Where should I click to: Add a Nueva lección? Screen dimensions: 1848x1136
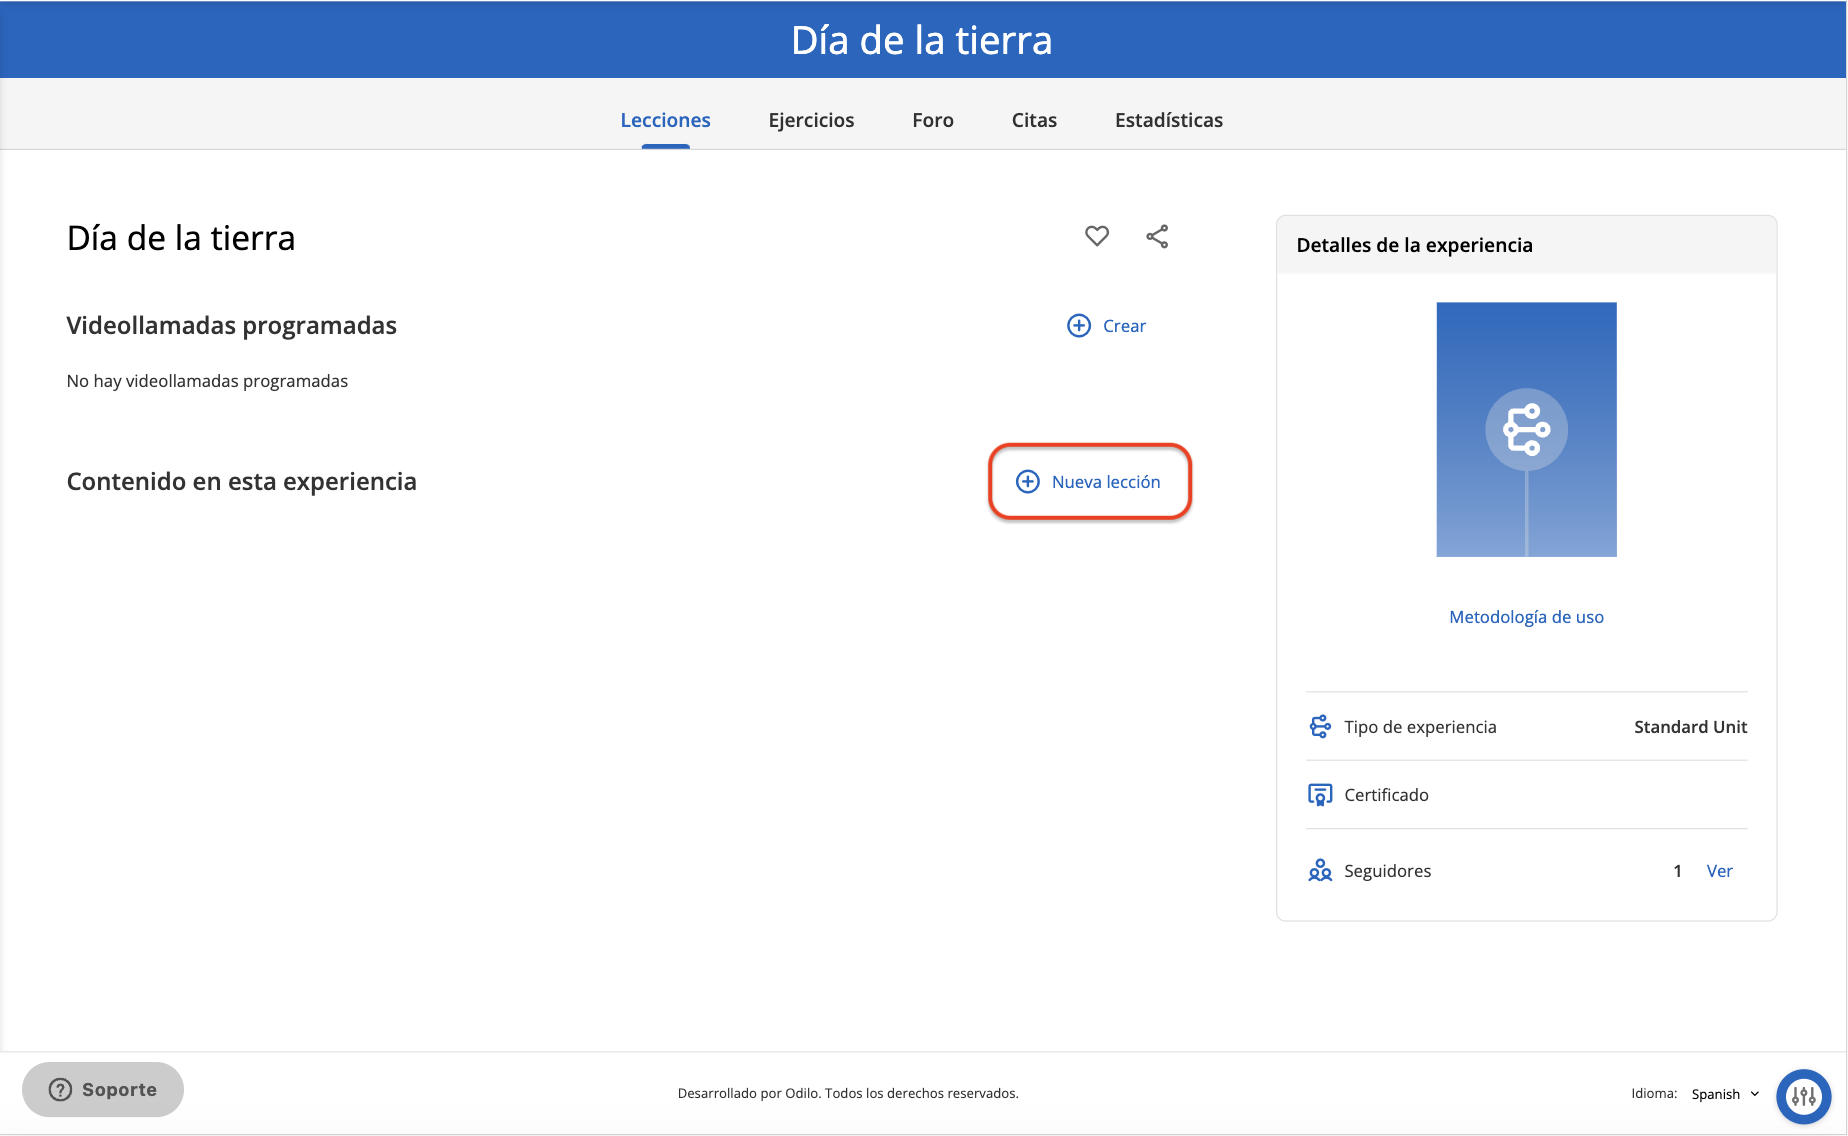point(1089,482)
